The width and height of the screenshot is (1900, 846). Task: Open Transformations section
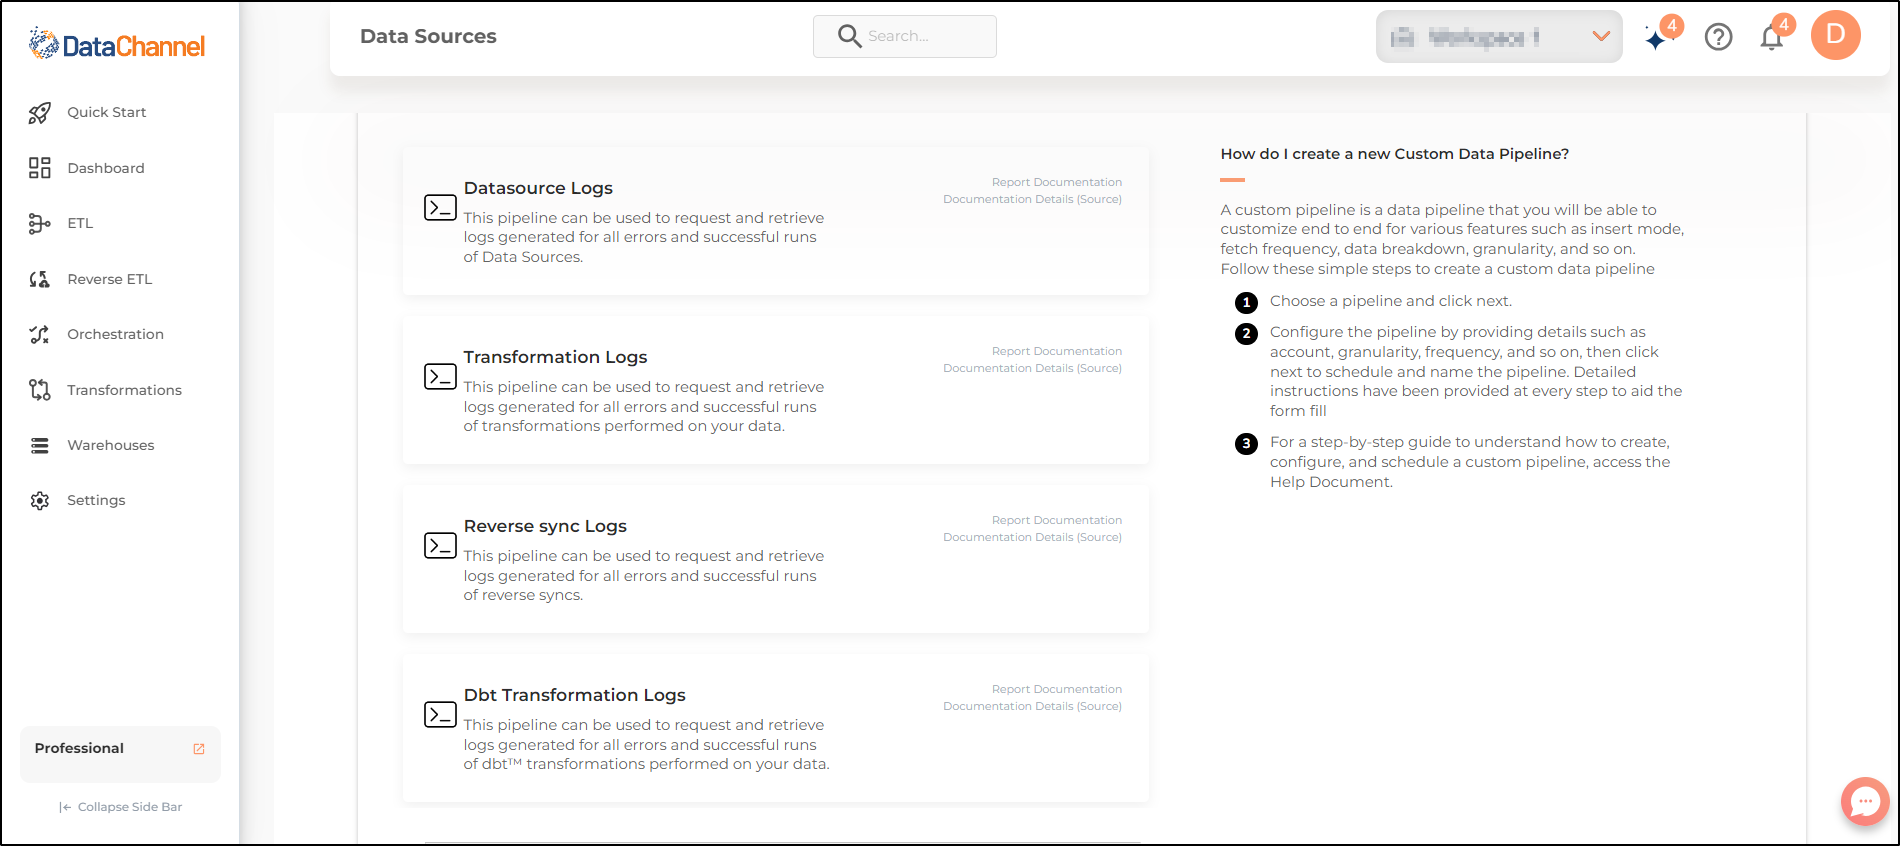click(x=124, y=390)
